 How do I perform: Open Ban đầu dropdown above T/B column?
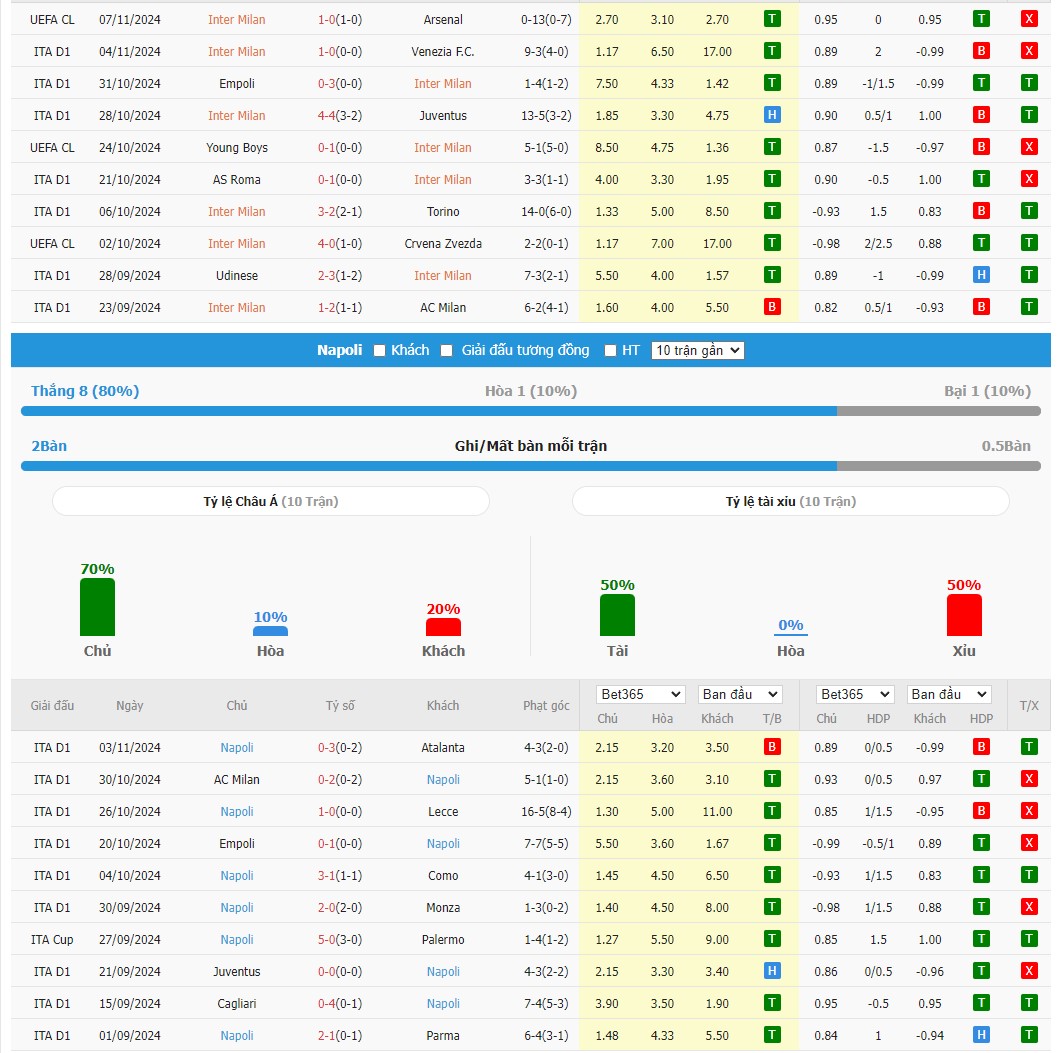click(x=740, y=694)
